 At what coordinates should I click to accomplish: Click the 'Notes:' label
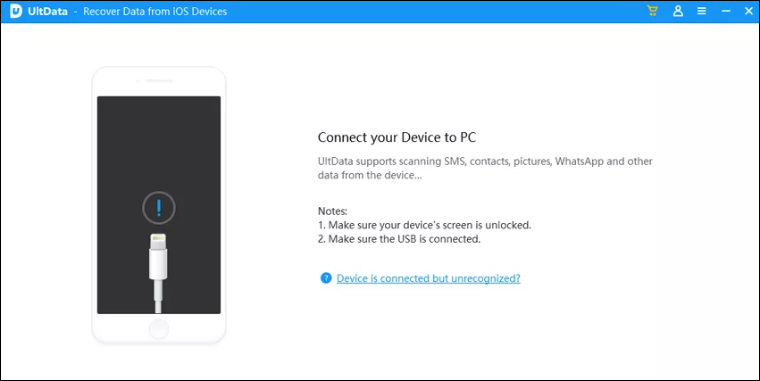pos(332,211)
